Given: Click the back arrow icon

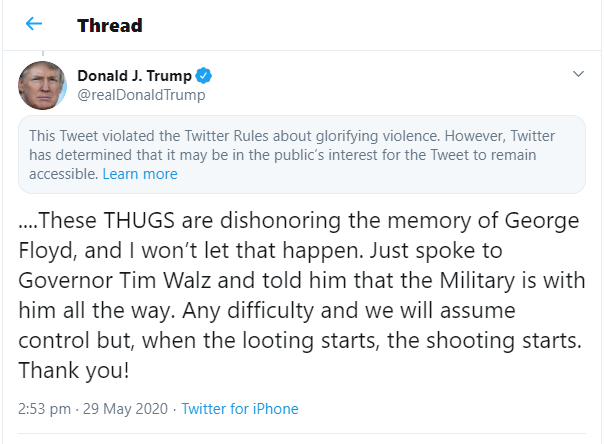Looking at the screenshot, I should point(34,23).
